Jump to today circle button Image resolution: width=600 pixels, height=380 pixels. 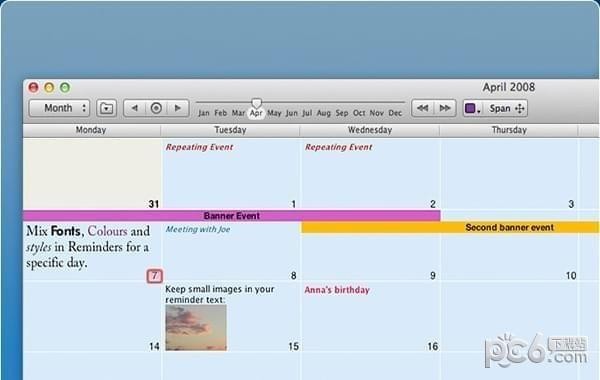(x=156, y=108)
